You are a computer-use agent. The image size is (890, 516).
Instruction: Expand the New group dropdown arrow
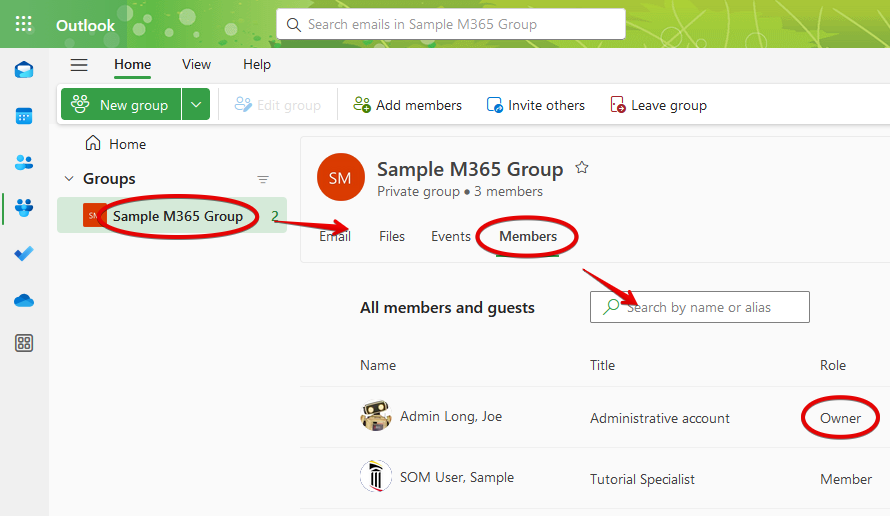pos(196,105)
